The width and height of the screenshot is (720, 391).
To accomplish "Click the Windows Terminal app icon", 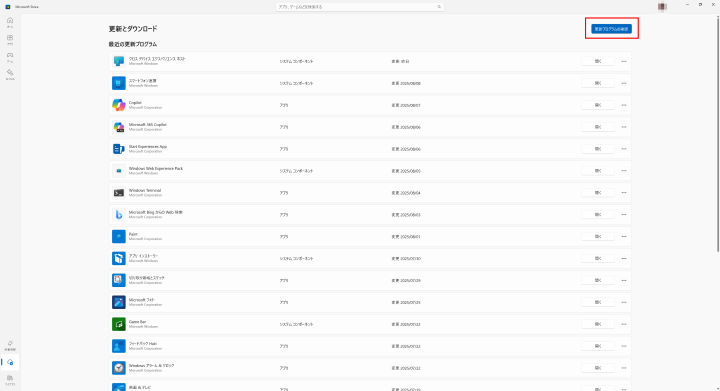I will [118, 193].
